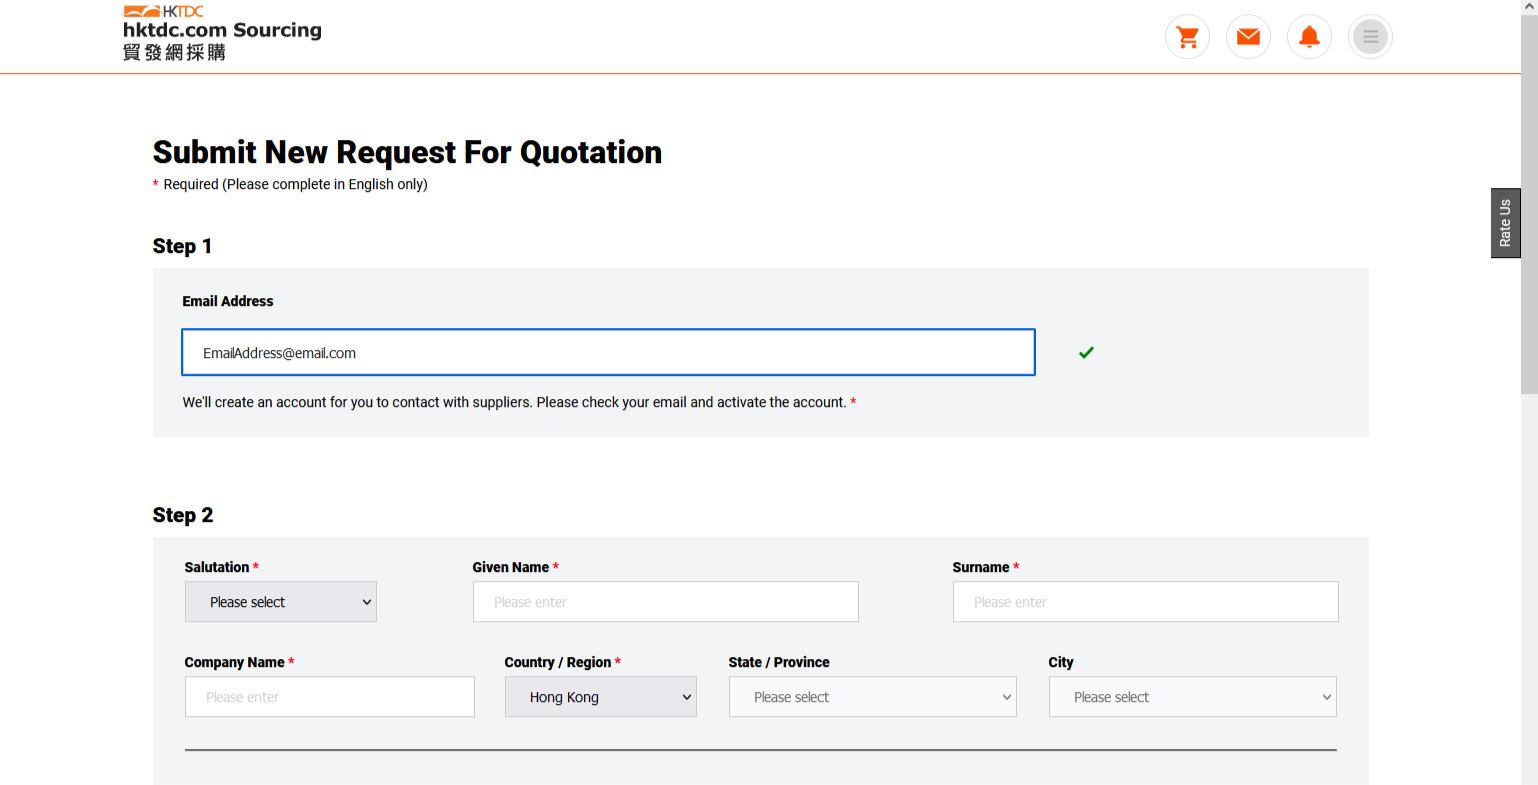Click the Given Name field
Image resolution: width=1538 pixels, height=785 pixels.
(x=666, y=602)
